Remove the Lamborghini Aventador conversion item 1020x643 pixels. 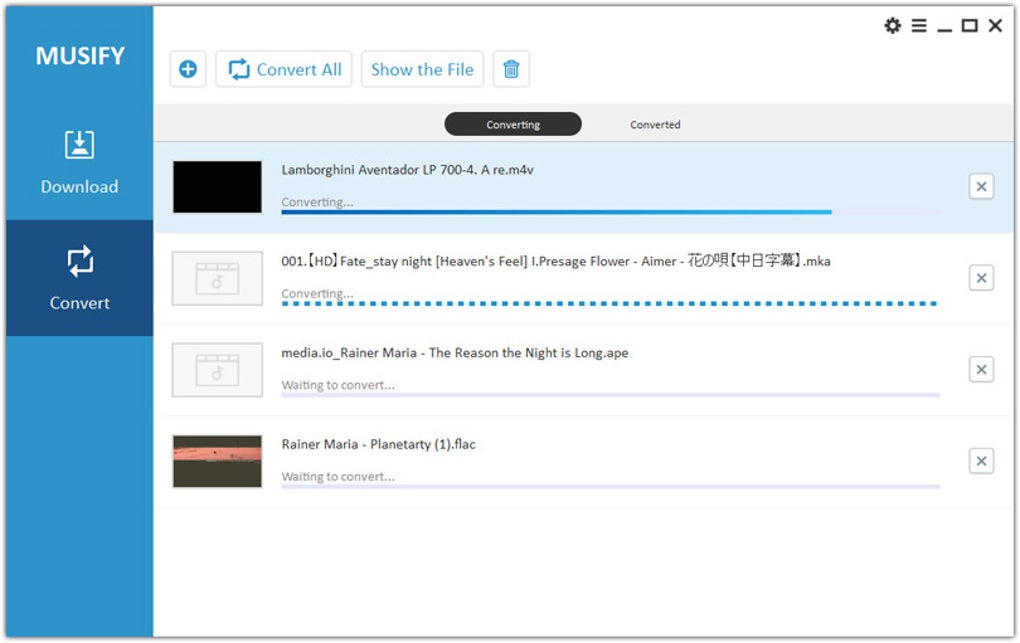981,186
